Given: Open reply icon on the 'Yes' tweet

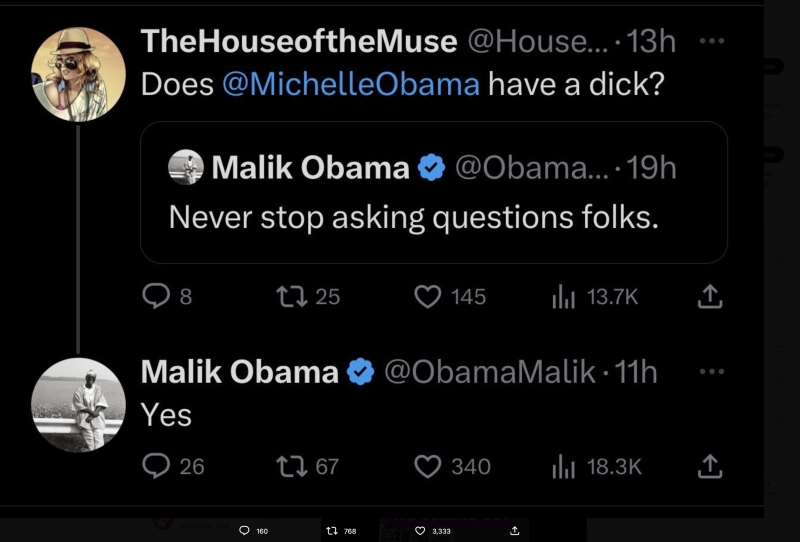Looking at the screenshot, I should click(156, 466).
